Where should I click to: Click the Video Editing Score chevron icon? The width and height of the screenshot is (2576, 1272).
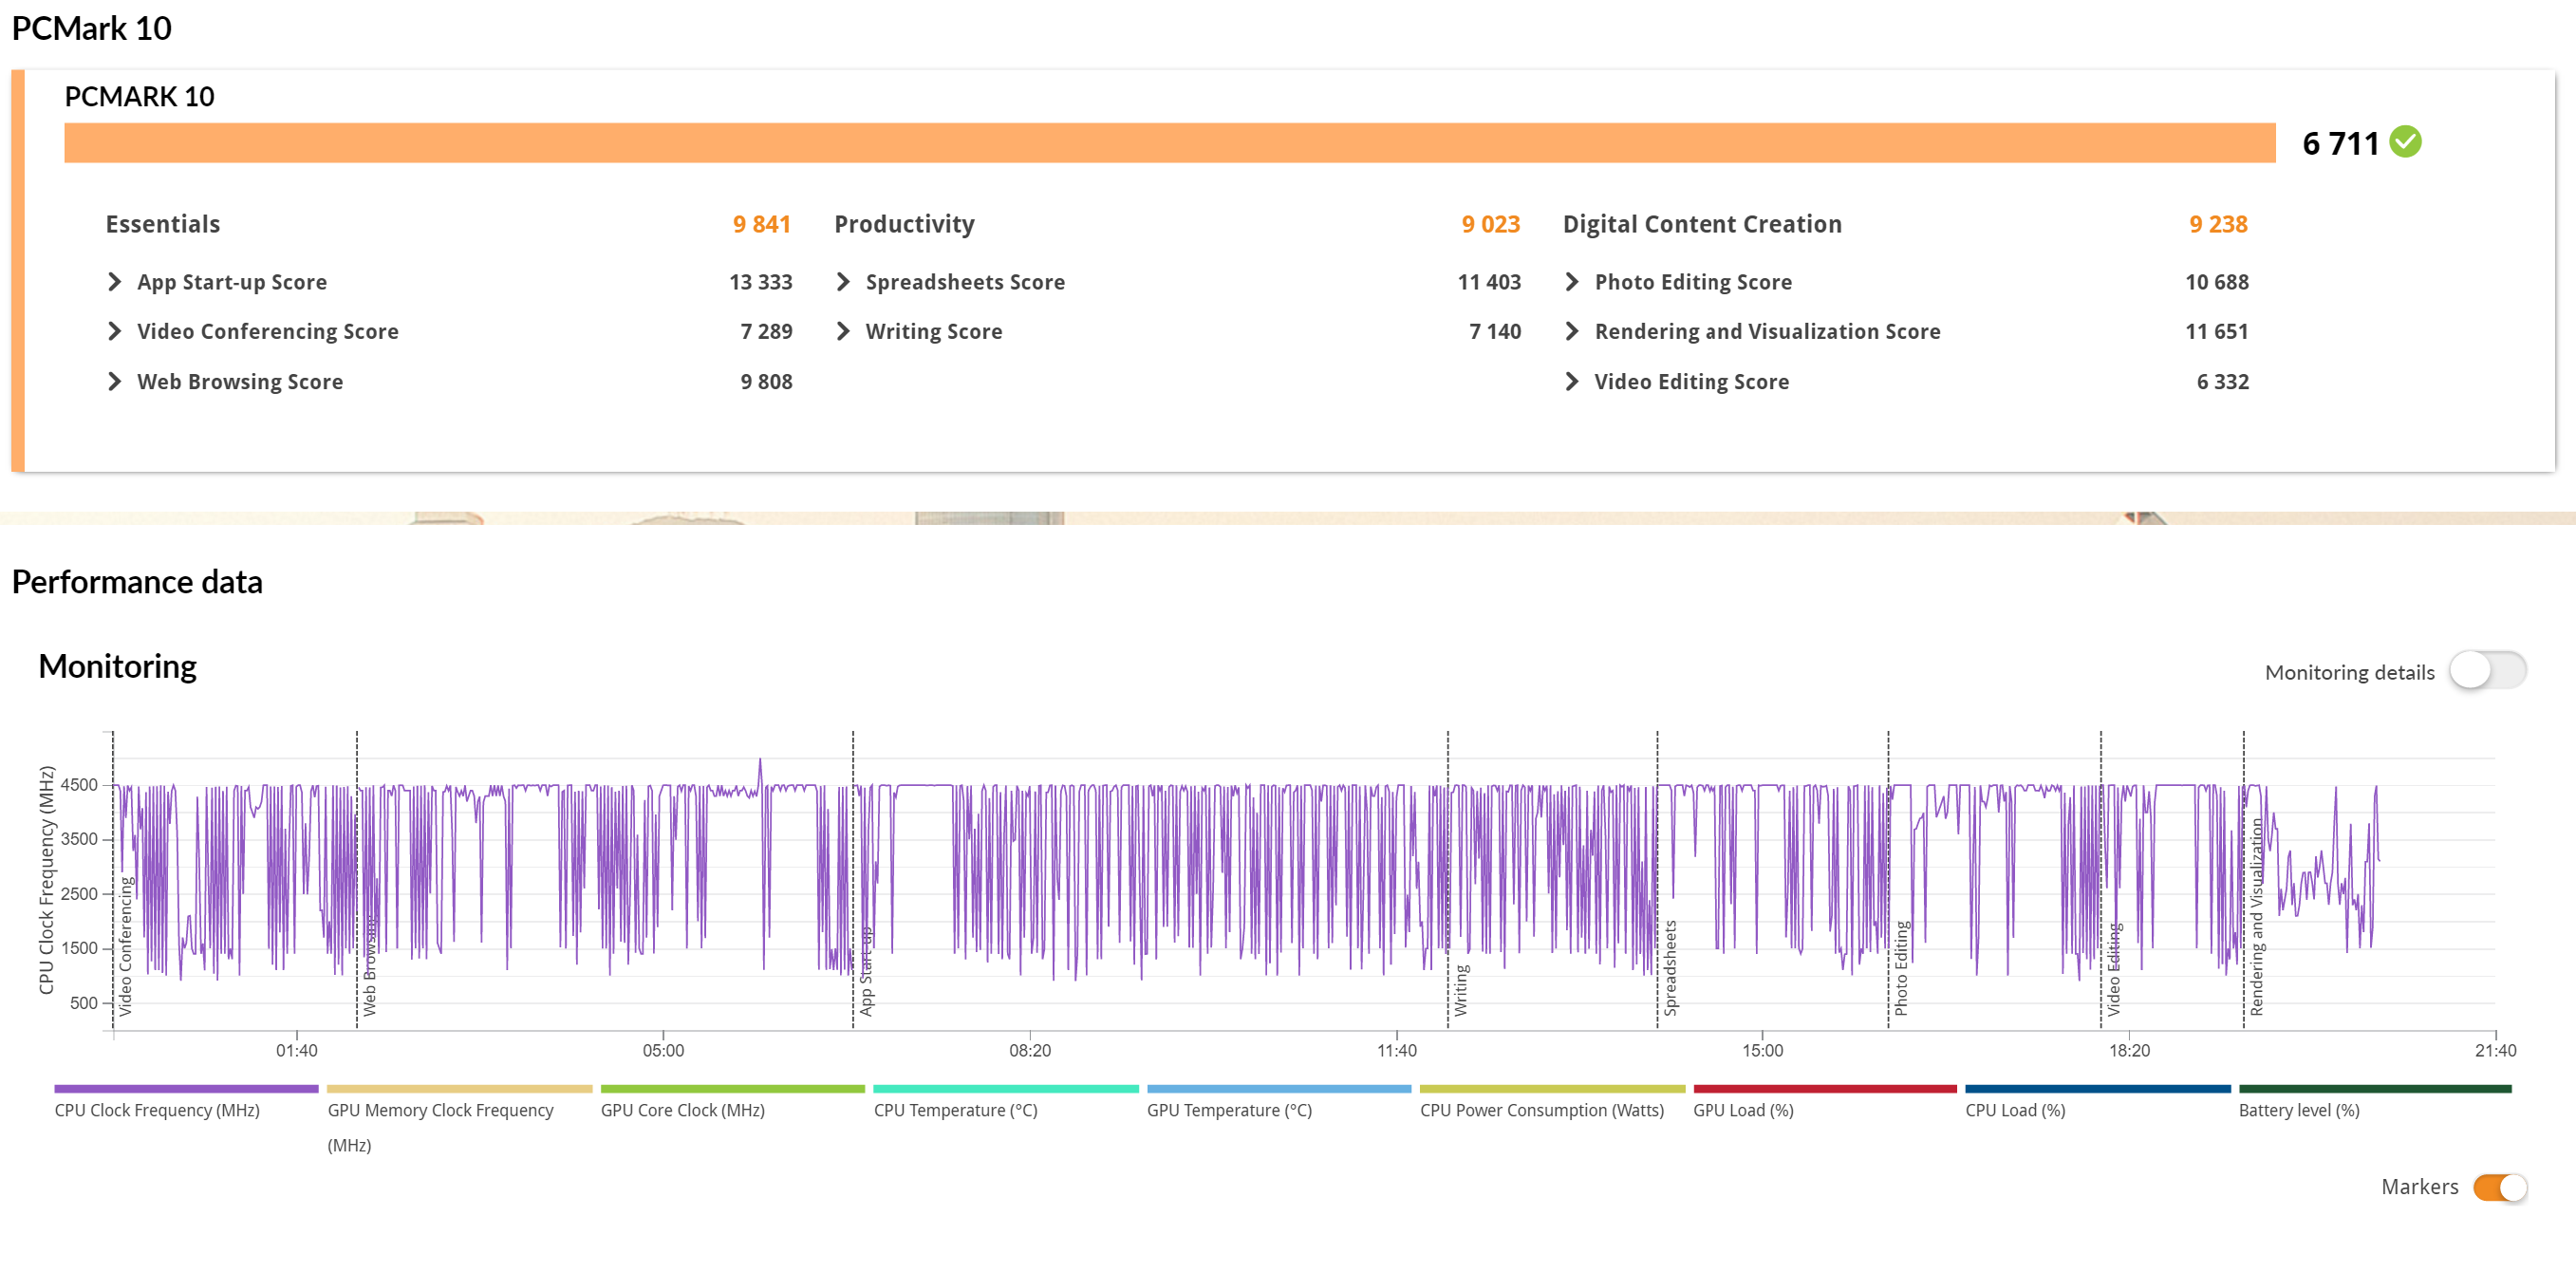point(1572,381)
